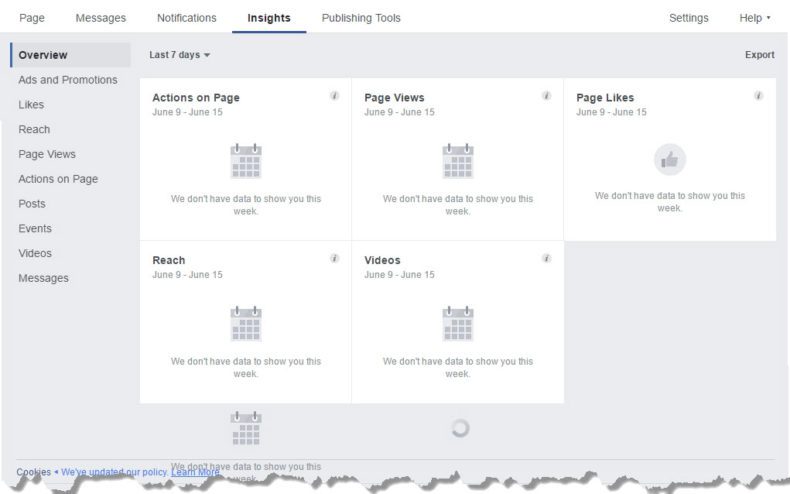This screenshot has width=790, height=494.
Task: Click the Videos card title
Action: tap(382, 260)
